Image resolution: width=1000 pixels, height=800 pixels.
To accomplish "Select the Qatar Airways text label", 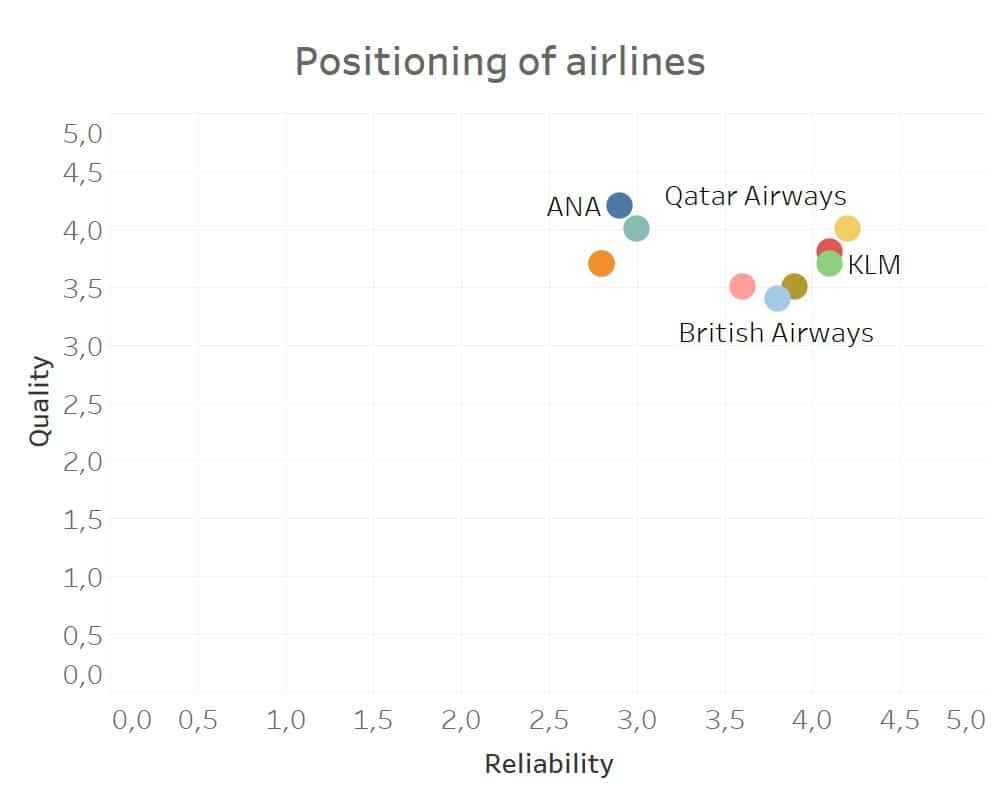I will [755, 196].
